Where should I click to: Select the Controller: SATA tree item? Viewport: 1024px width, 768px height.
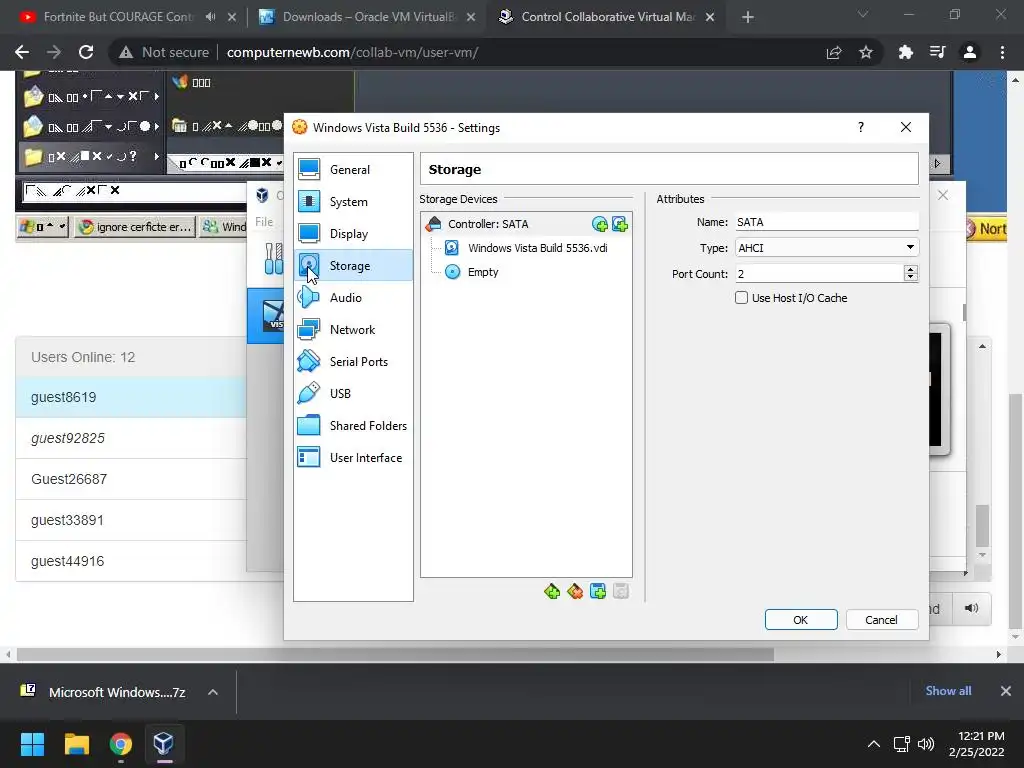[488, 224]
